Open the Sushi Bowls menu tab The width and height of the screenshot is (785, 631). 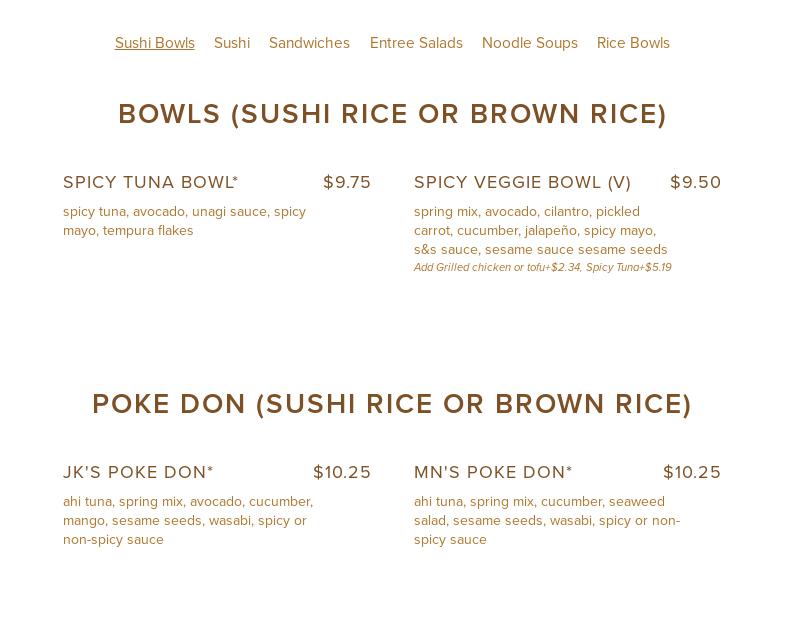155,43
